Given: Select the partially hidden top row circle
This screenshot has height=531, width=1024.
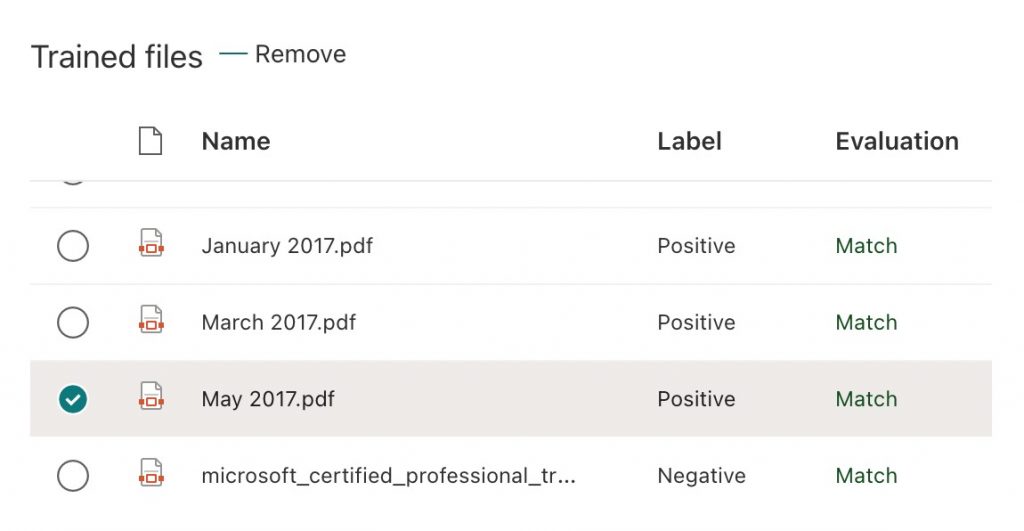Looking at the screenshot, I should click(73, 181).
